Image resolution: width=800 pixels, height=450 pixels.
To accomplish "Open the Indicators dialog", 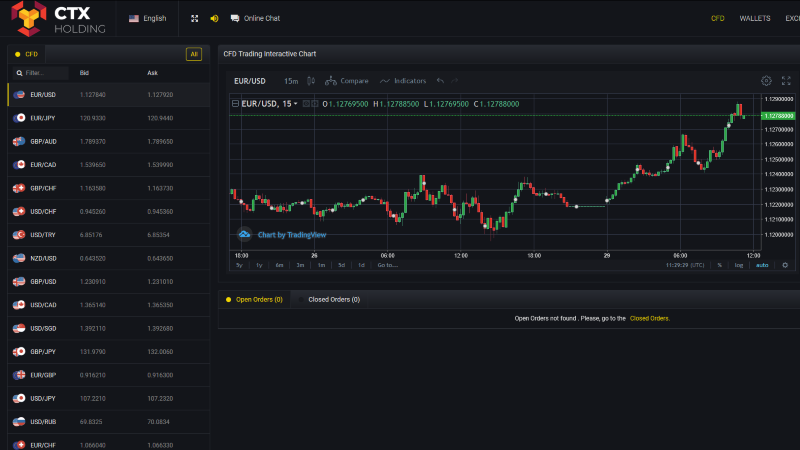I will click(x=403, y=81).
